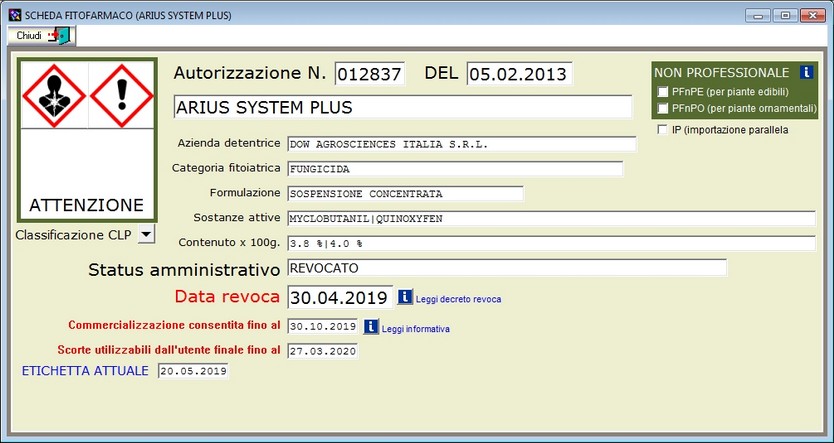
Task: Close the window with the red X
Action: click(813, 15)
